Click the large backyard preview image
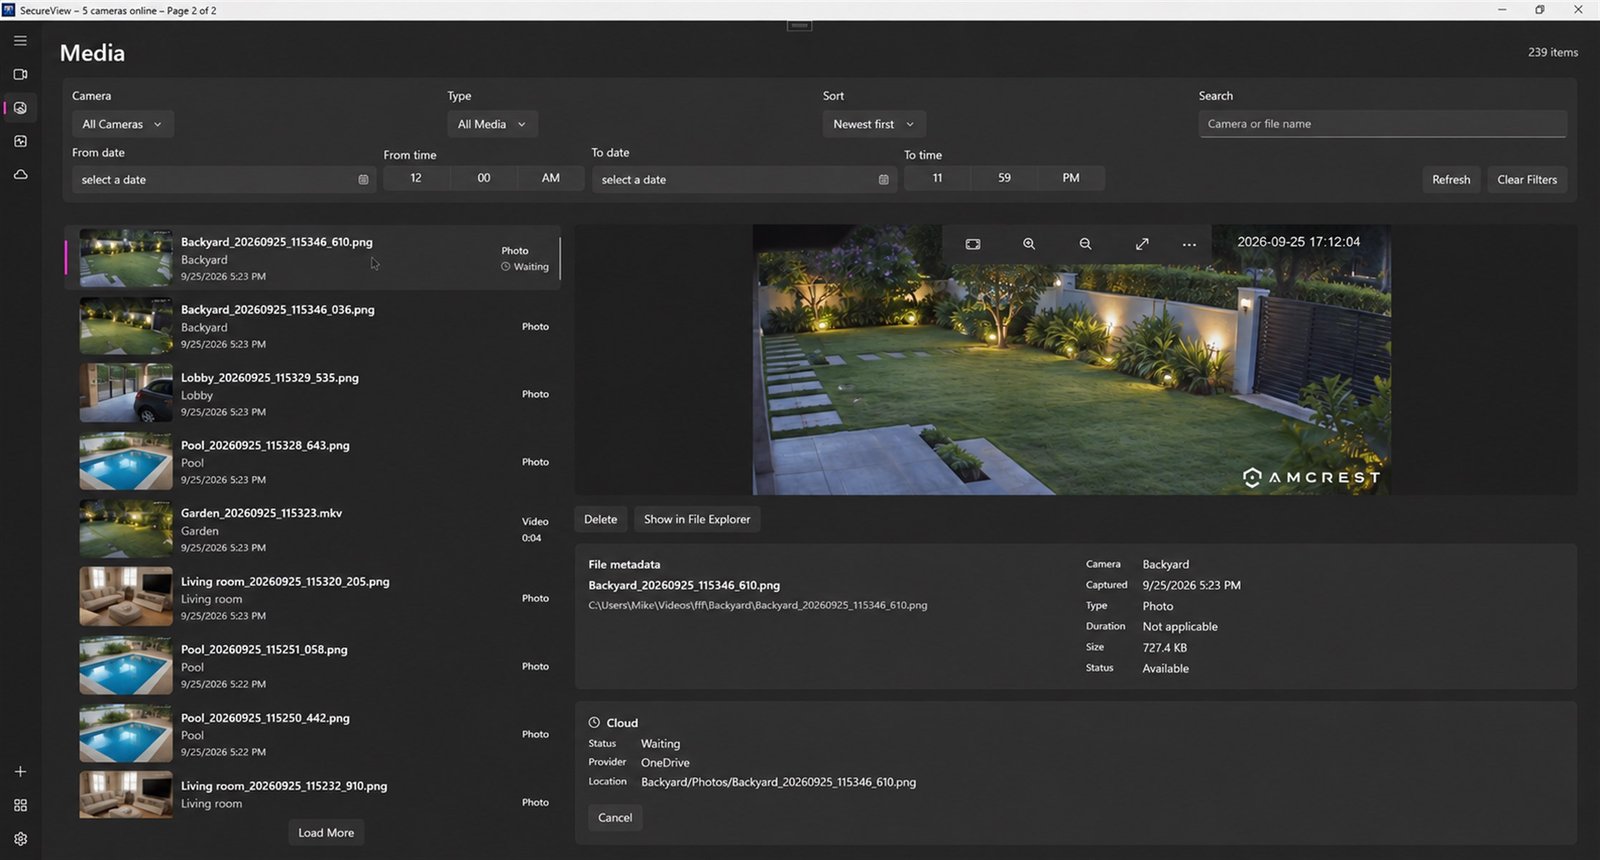 tap(1071, 360)
